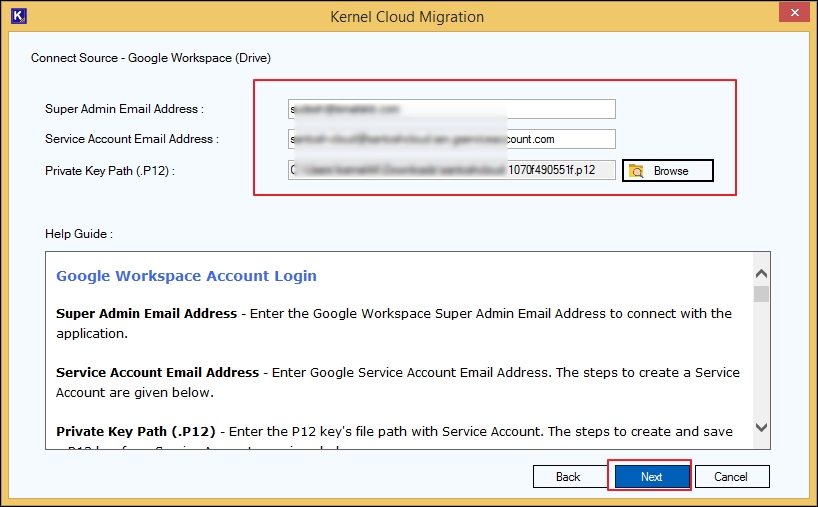
Task: Focus the Super Admin Email Address field
Action: click(451, 109)
